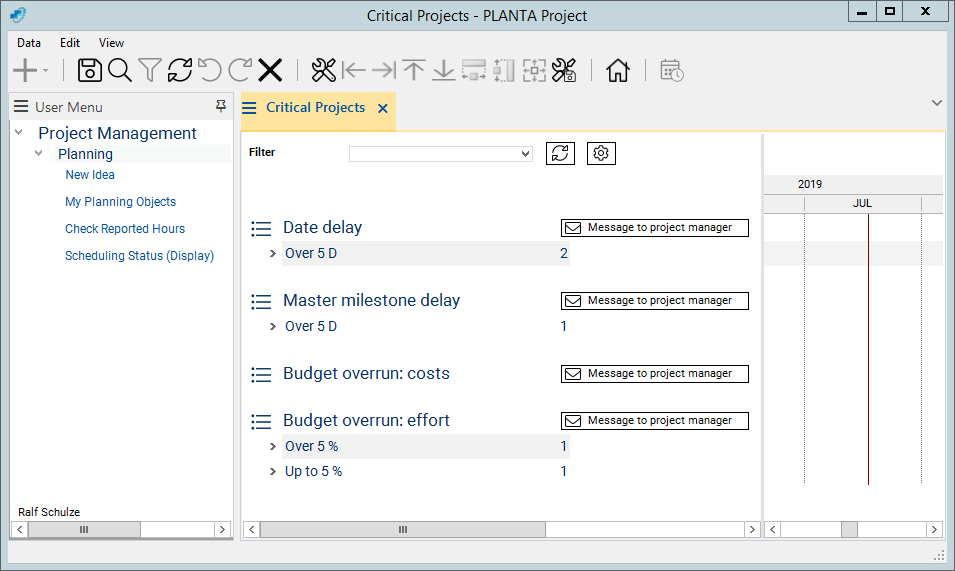
Task: Click the Filter funnel toolbar icon
Action: 149,70
